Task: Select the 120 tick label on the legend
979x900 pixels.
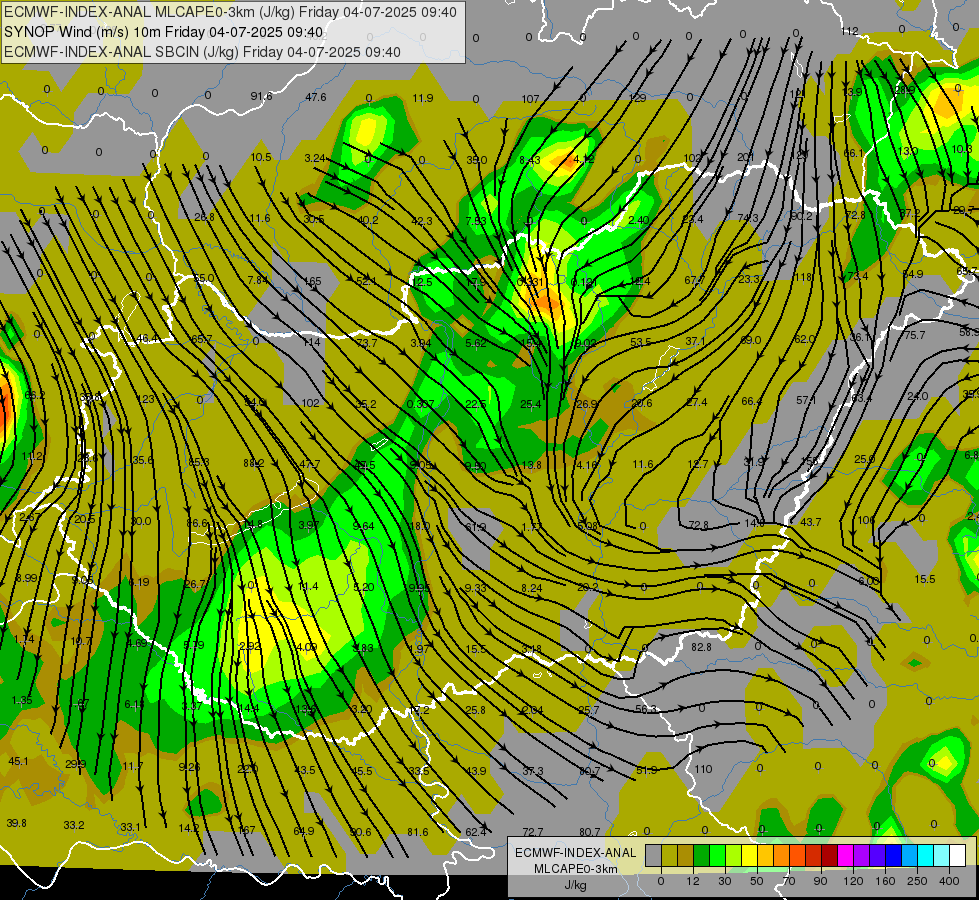Action: tap(853, 881)
